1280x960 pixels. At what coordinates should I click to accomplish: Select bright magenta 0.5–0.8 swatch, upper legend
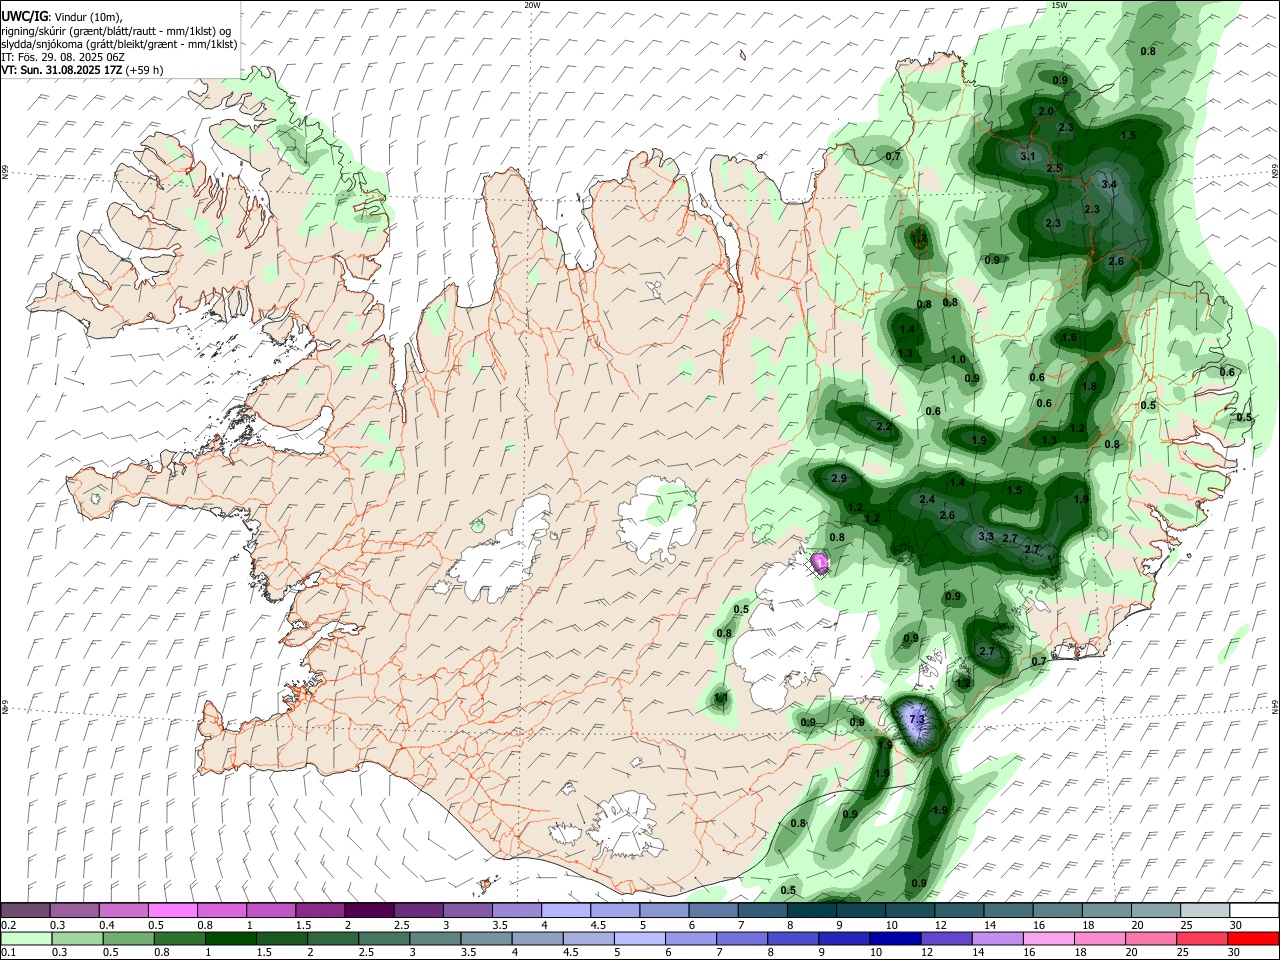172,911
